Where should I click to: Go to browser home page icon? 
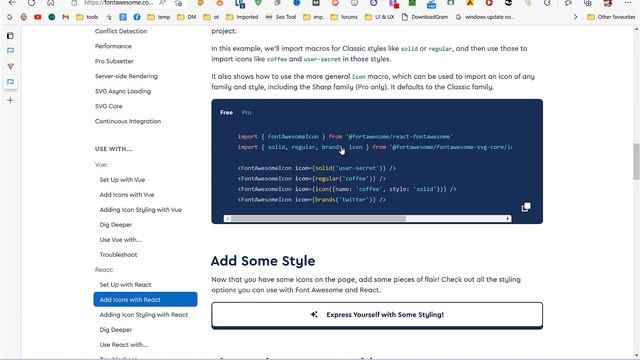(x=51, y=2)
